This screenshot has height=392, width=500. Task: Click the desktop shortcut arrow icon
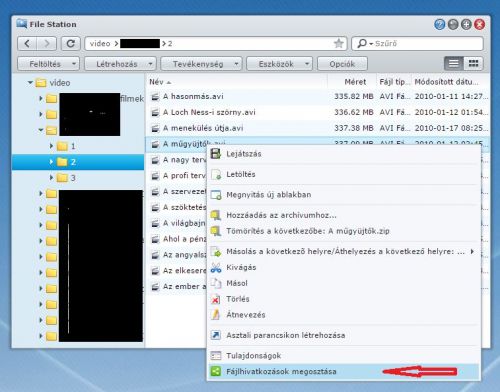coord(216,335)
